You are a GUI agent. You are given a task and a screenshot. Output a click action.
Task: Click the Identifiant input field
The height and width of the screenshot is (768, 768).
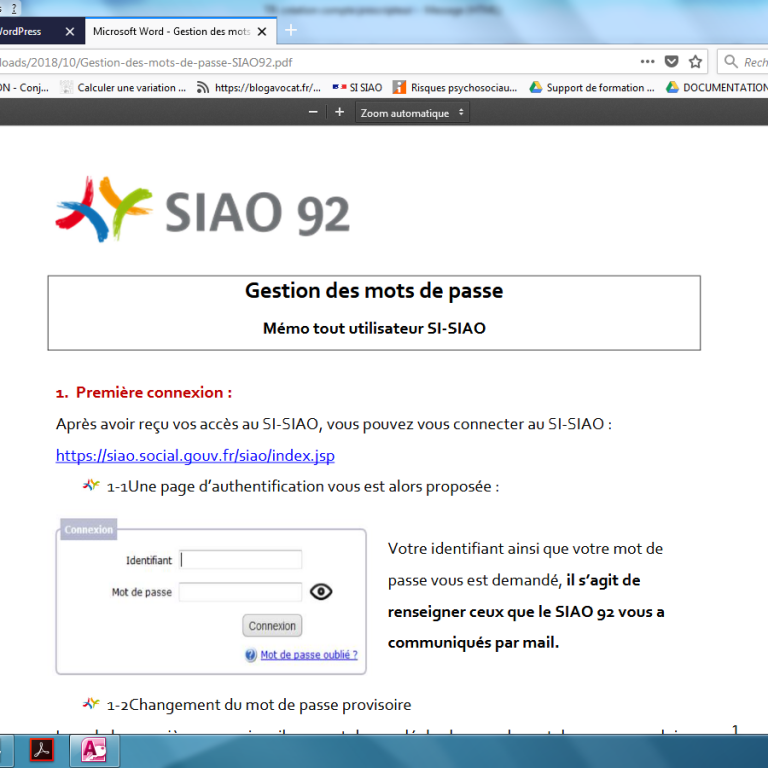pos(240,560)
